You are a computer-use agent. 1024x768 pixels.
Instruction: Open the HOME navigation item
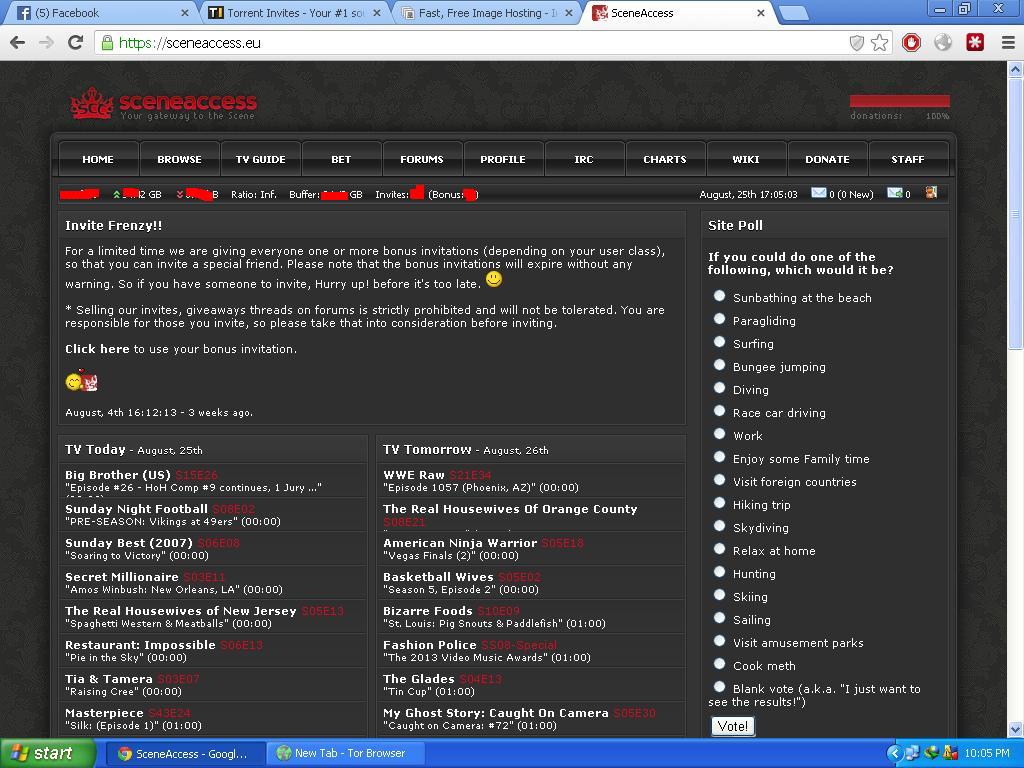click(x=98, y=159)
